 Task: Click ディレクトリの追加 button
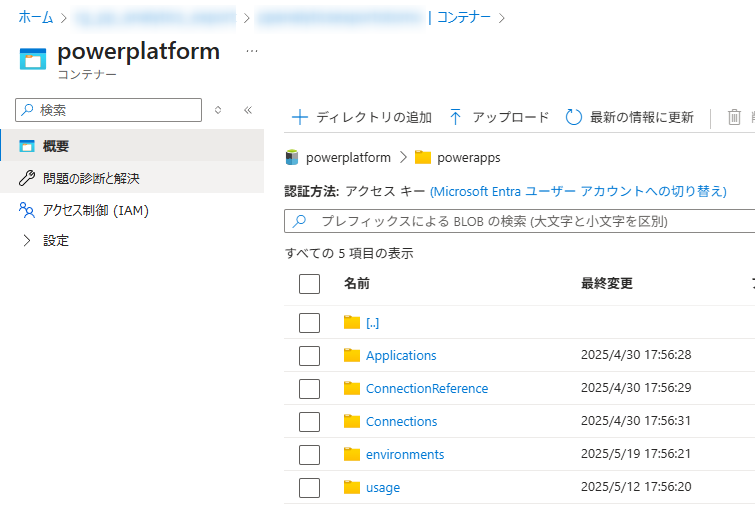tap(362, 117)
